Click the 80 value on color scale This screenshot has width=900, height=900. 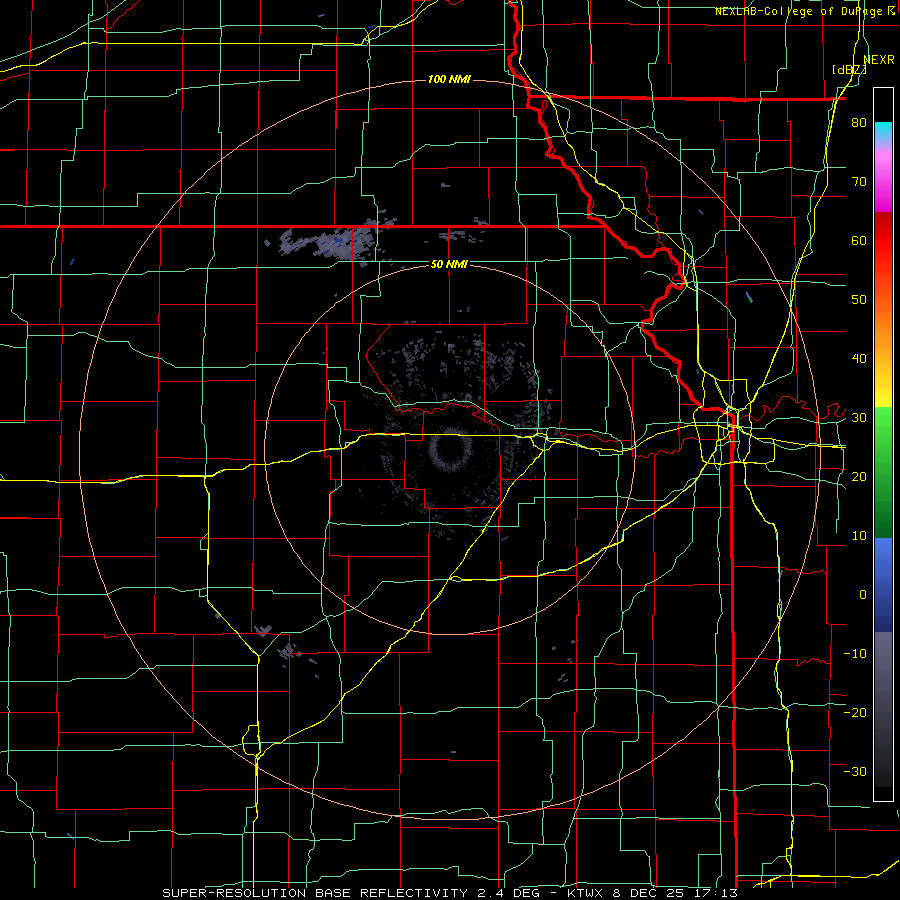click(x=859, y=122)
